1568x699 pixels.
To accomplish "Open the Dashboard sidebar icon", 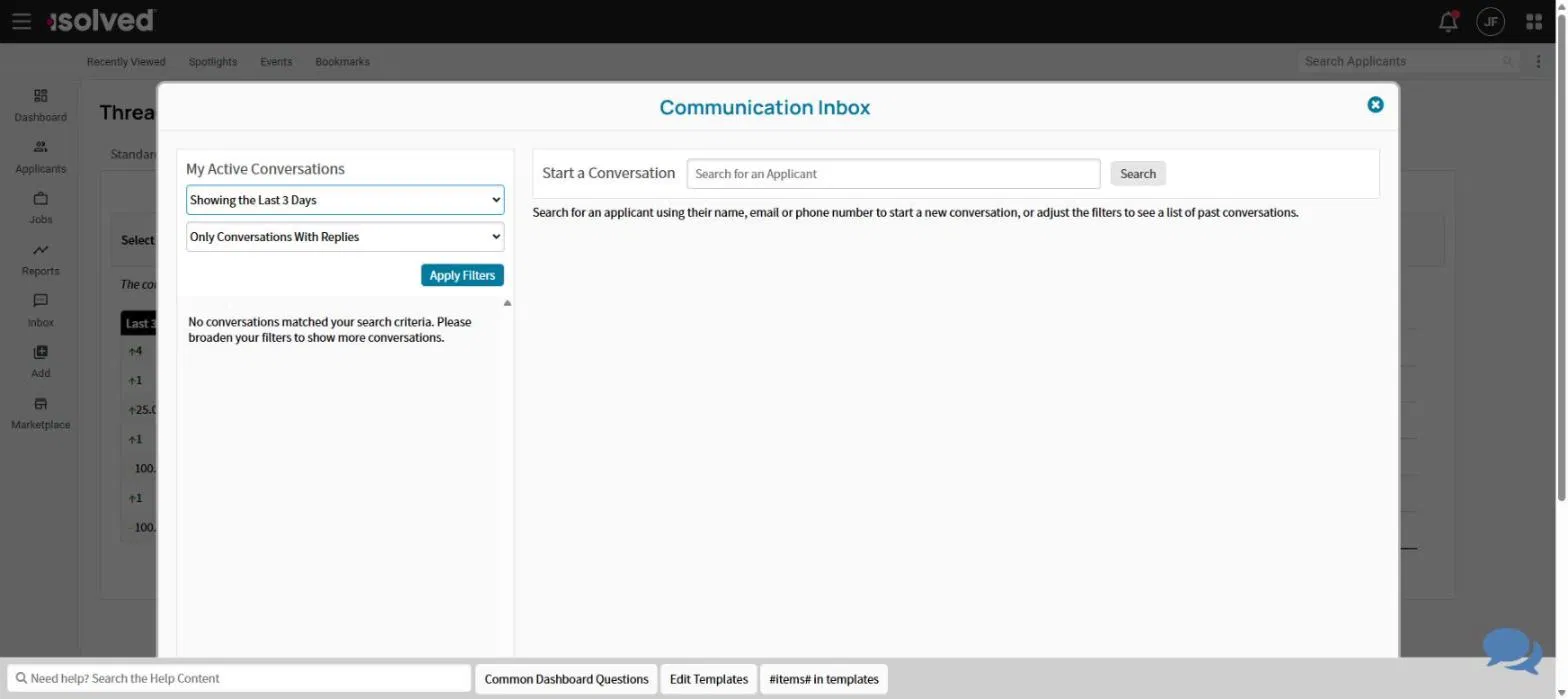I will click(x=41, y=105).
